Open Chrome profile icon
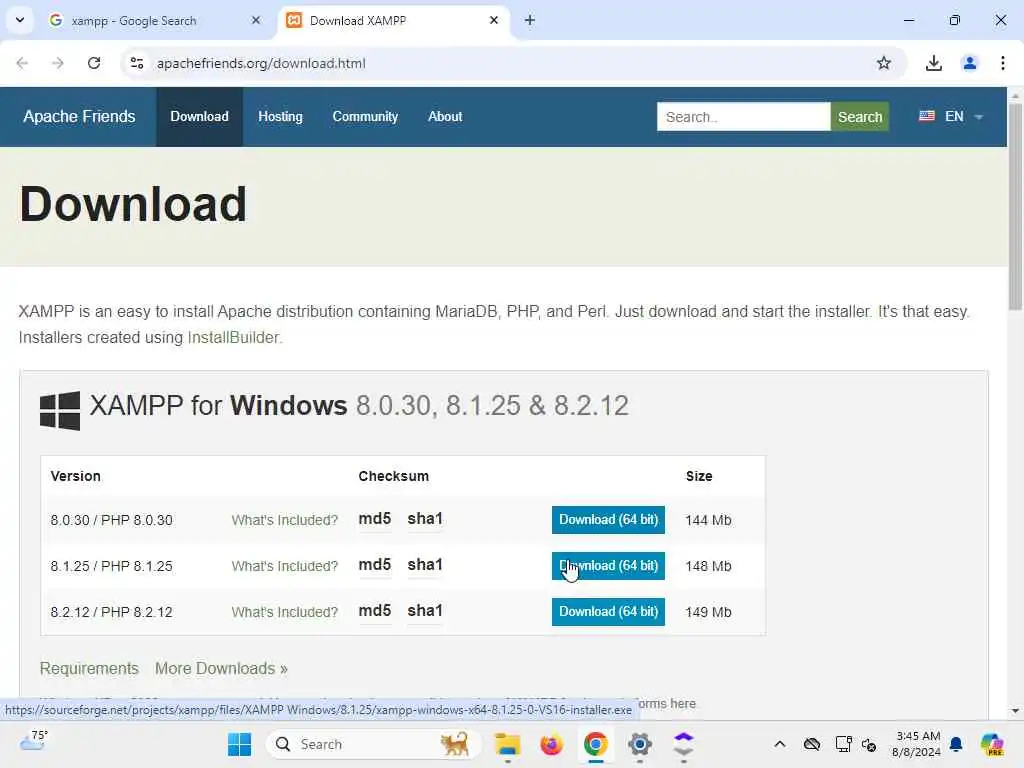The width and height of the screenshot is (1024, 768). (969, 63)
